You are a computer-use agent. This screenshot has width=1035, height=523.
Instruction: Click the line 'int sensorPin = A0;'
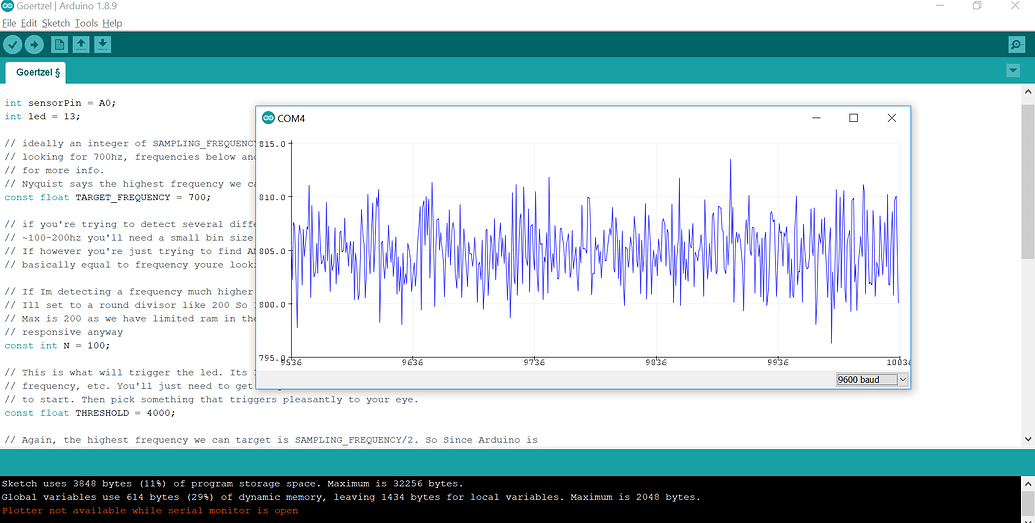pos(60,103)
